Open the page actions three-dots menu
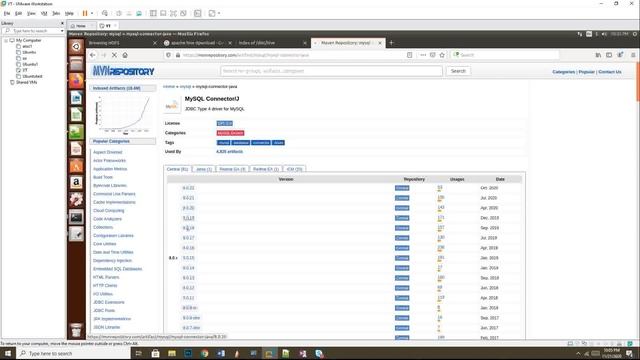The image size is (640, 360). [x=423, y=55]
